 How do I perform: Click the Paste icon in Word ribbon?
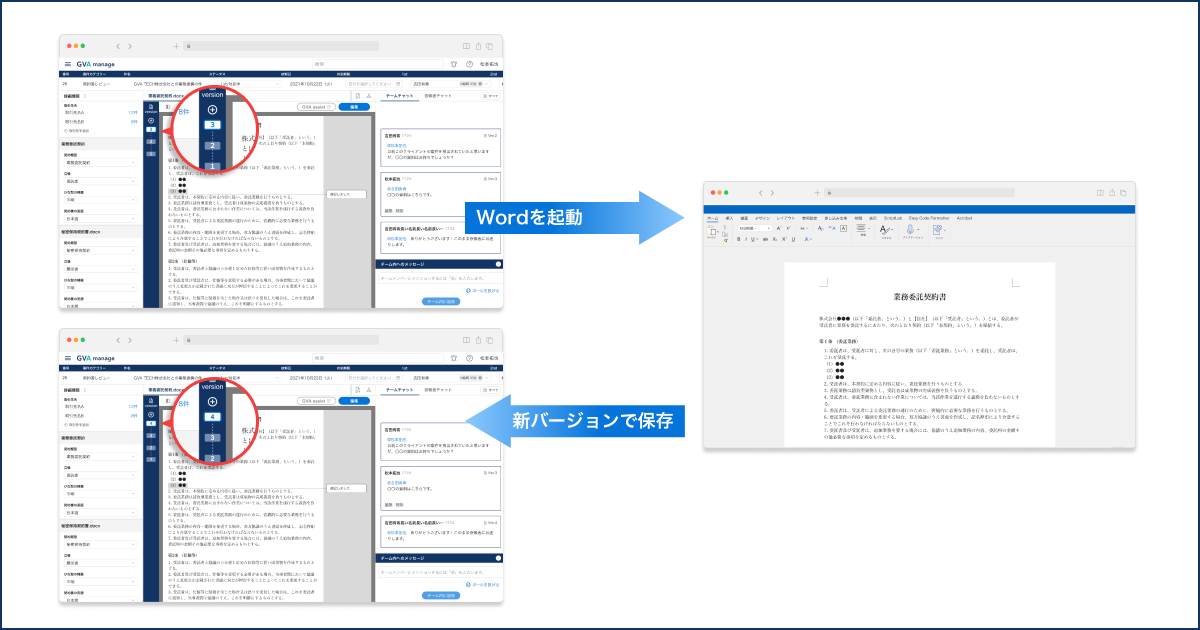713,230
